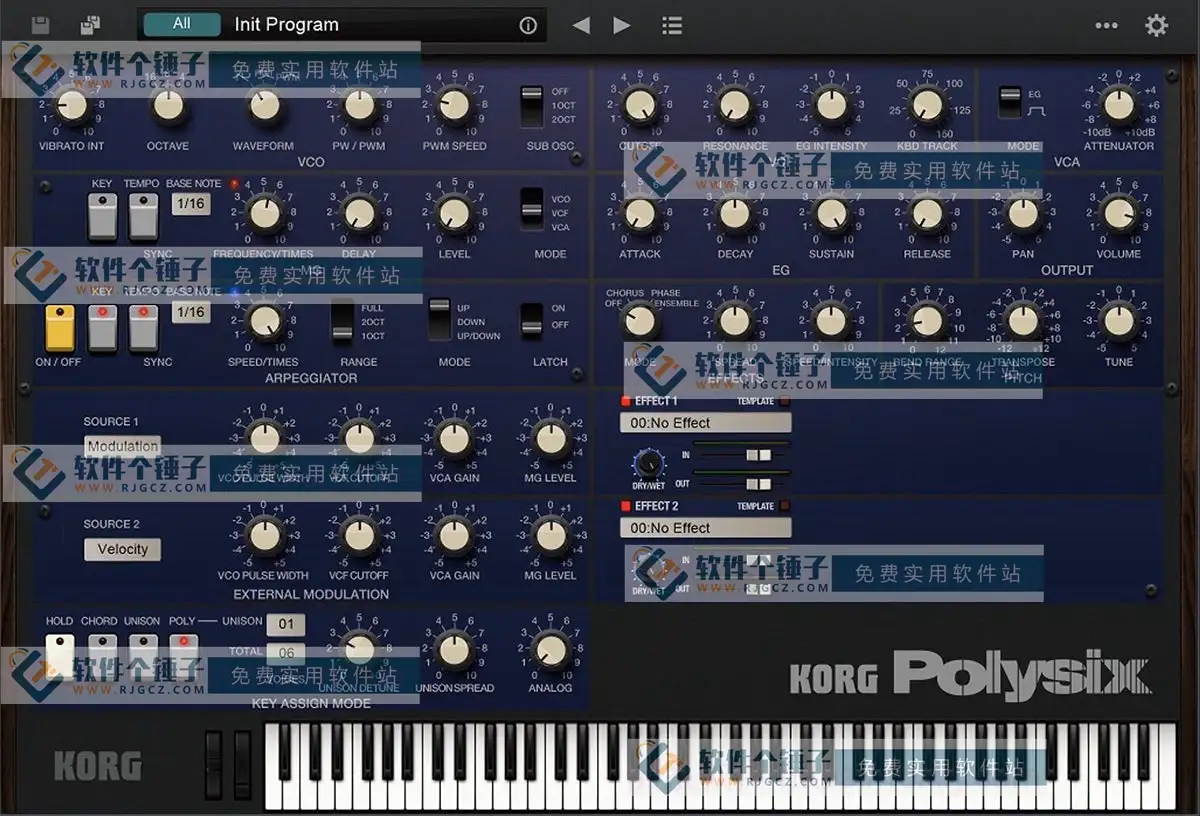
Task: Click the EG ATTACK knob
Action: 640,213
